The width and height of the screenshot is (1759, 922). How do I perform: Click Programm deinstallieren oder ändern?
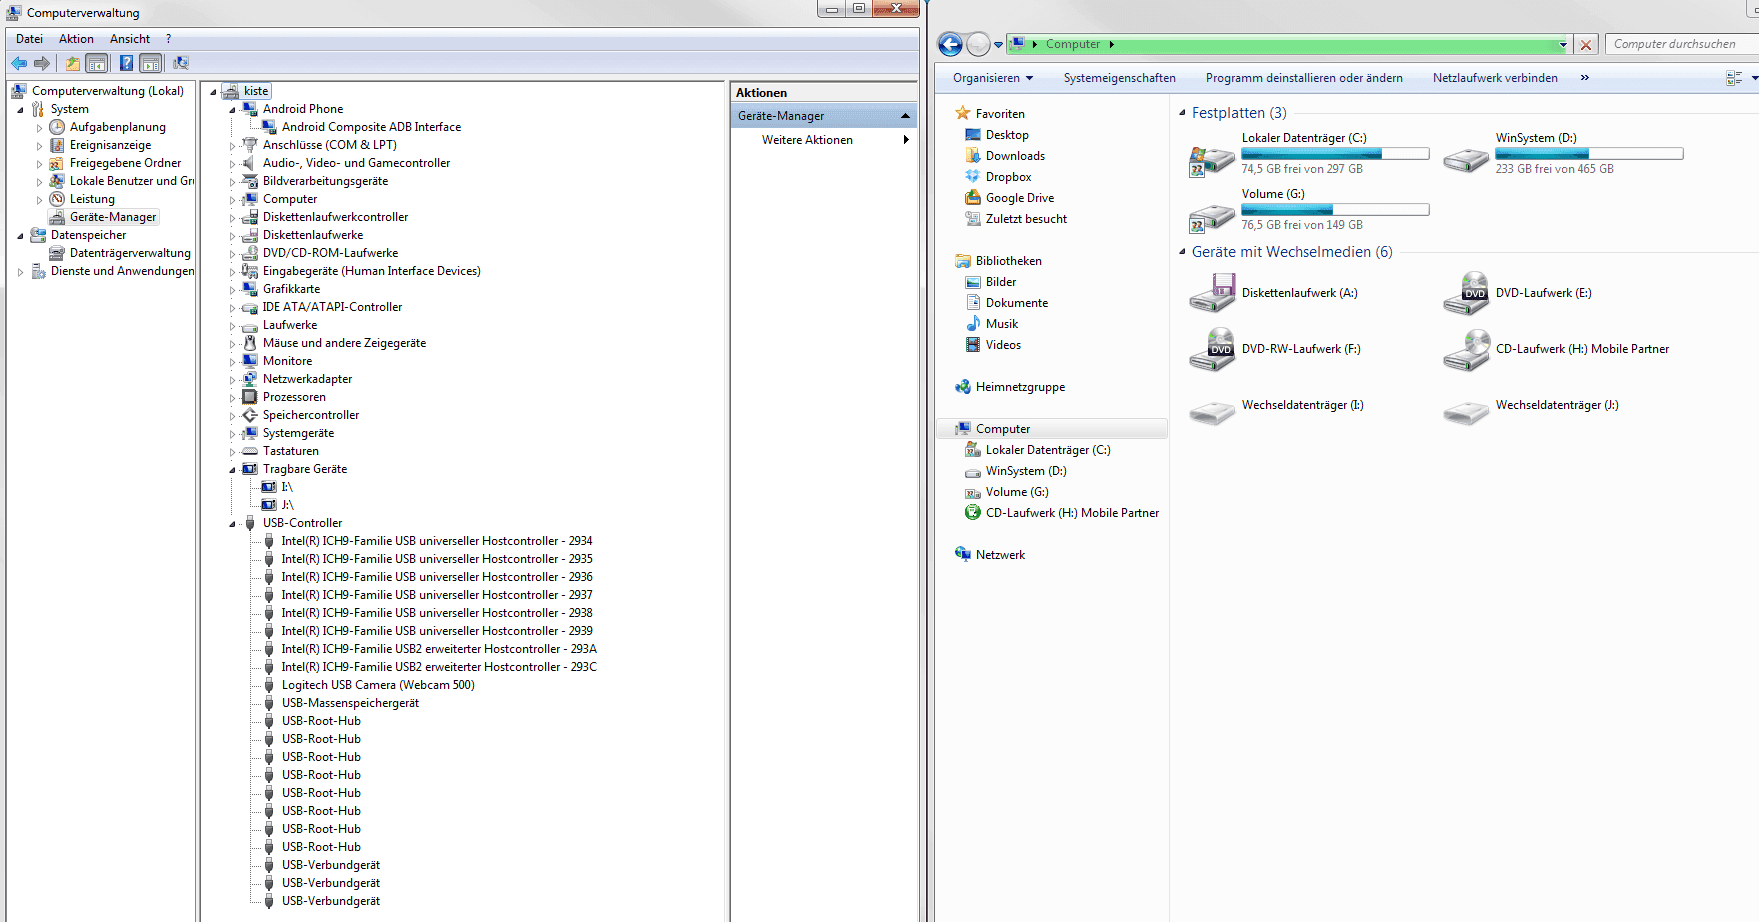click(1304, 78)
